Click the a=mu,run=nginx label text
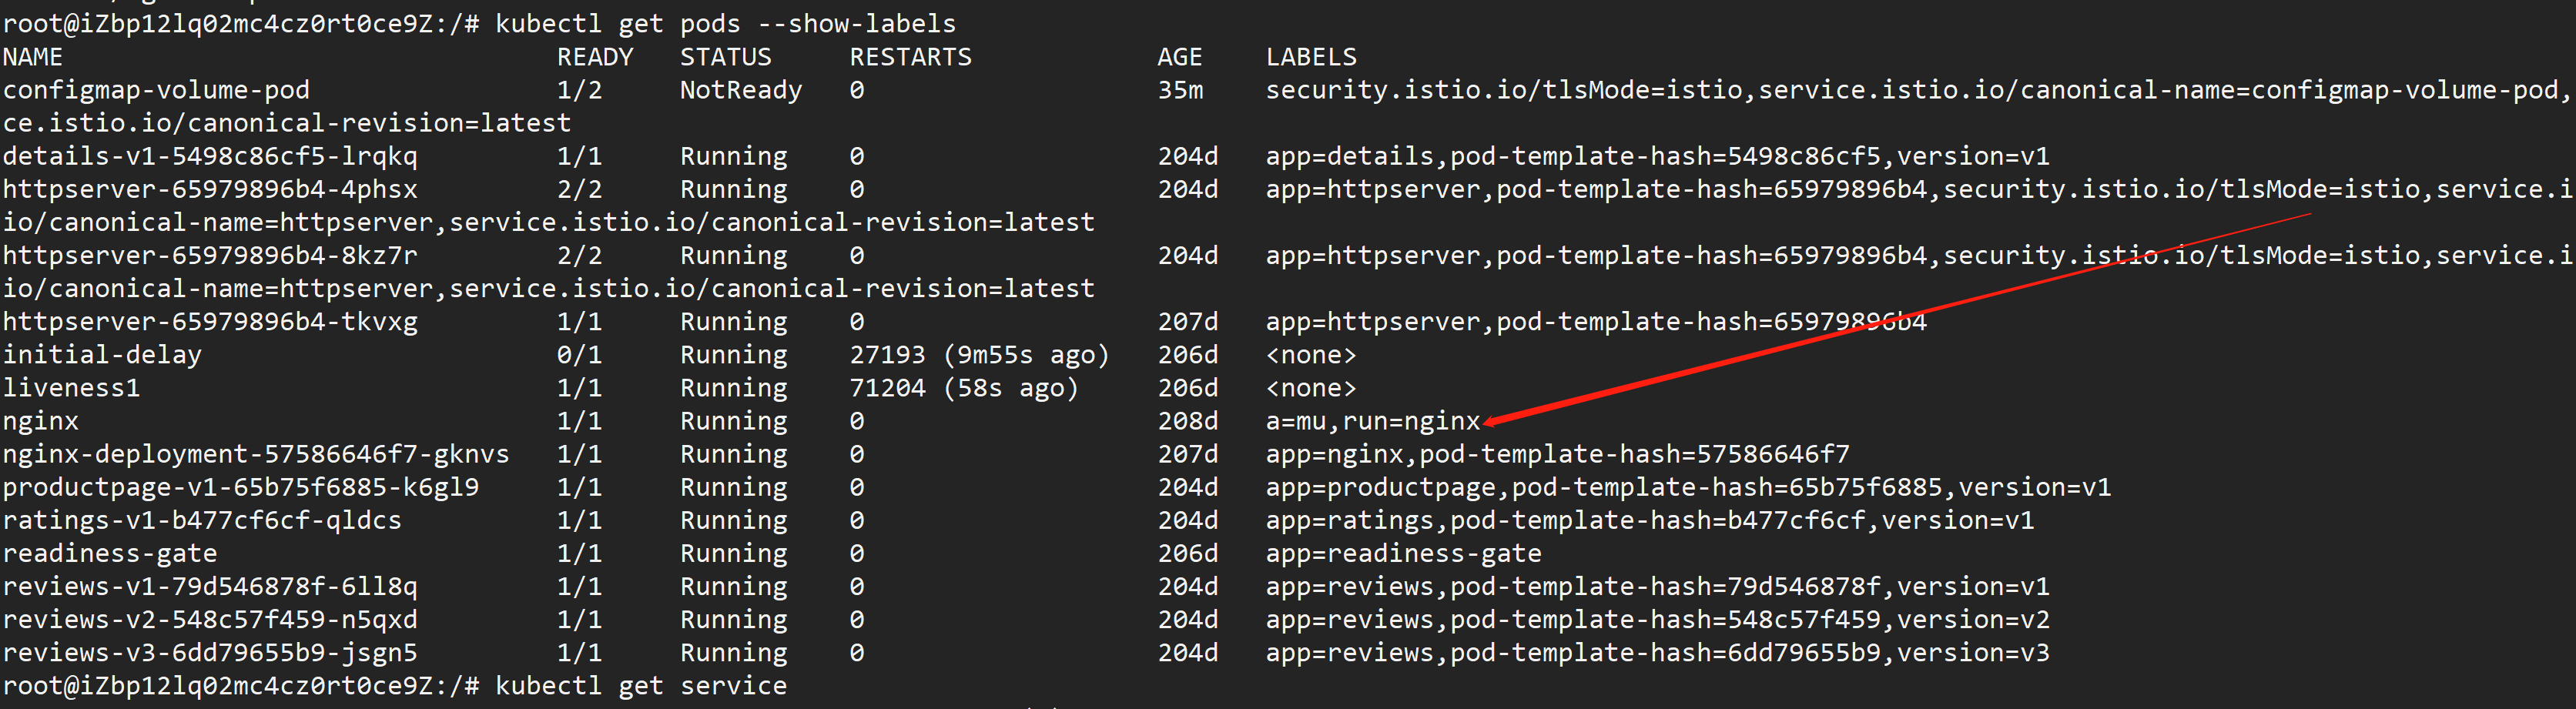 coord(1372,421)
